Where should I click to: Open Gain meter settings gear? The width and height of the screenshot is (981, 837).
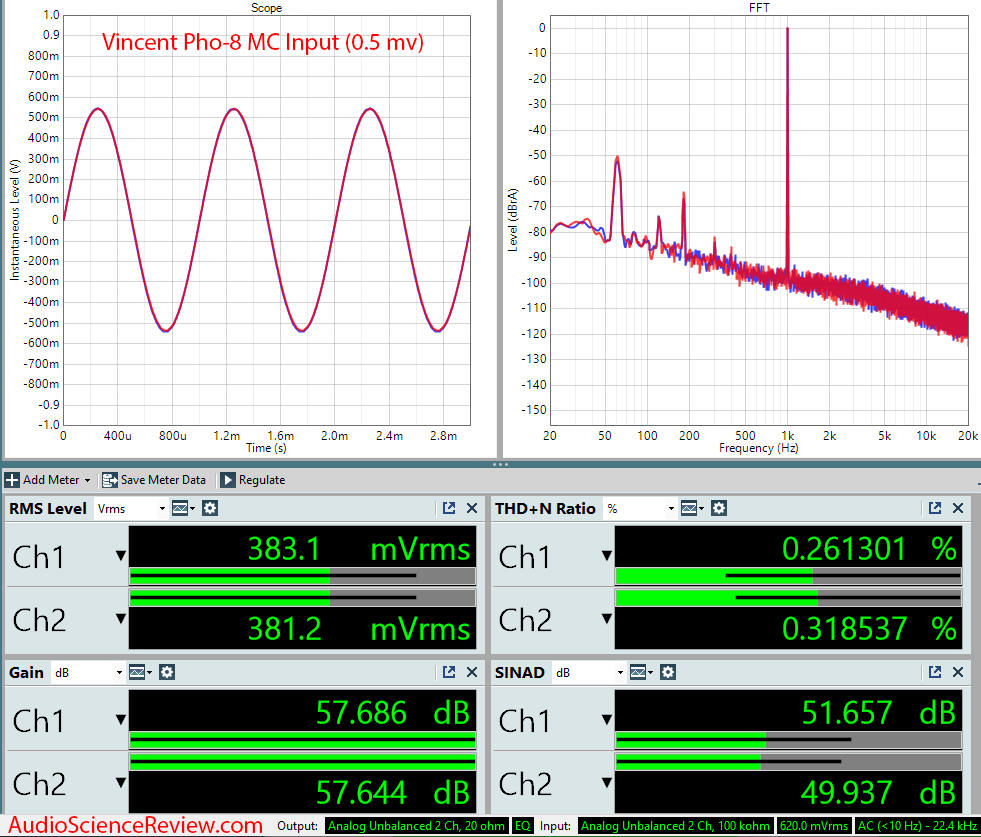tap(166, 672)
